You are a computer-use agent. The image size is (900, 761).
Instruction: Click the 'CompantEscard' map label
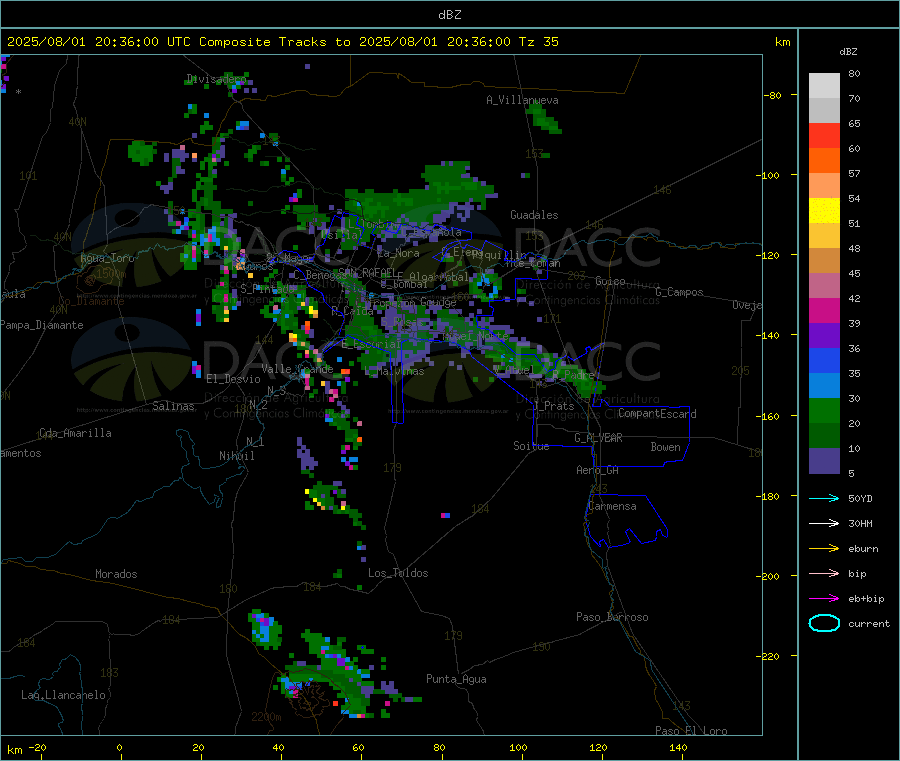[x=657, y=413]
